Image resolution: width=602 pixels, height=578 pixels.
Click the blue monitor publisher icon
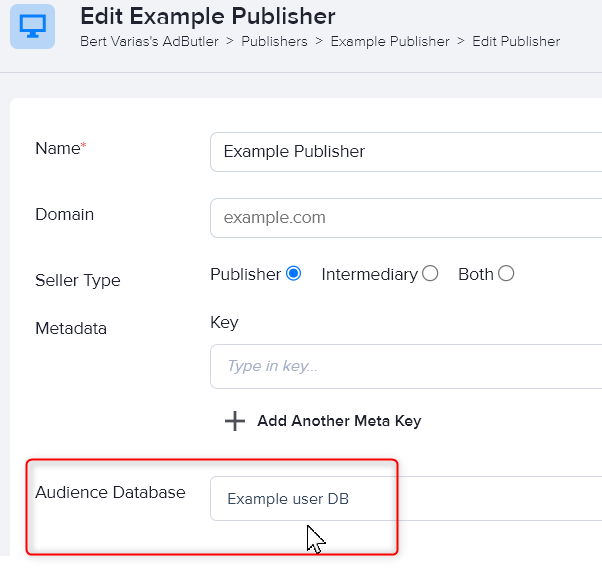point(32,26)
